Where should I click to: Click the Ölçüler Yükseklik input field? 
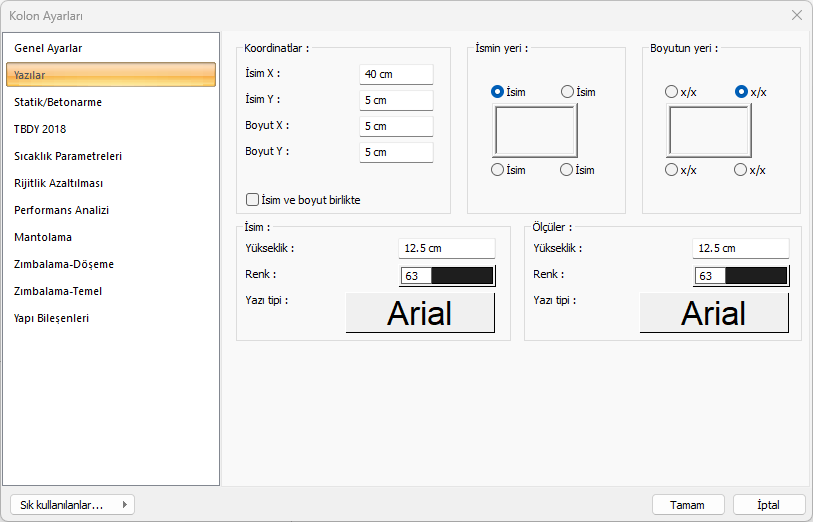[739, 249]
